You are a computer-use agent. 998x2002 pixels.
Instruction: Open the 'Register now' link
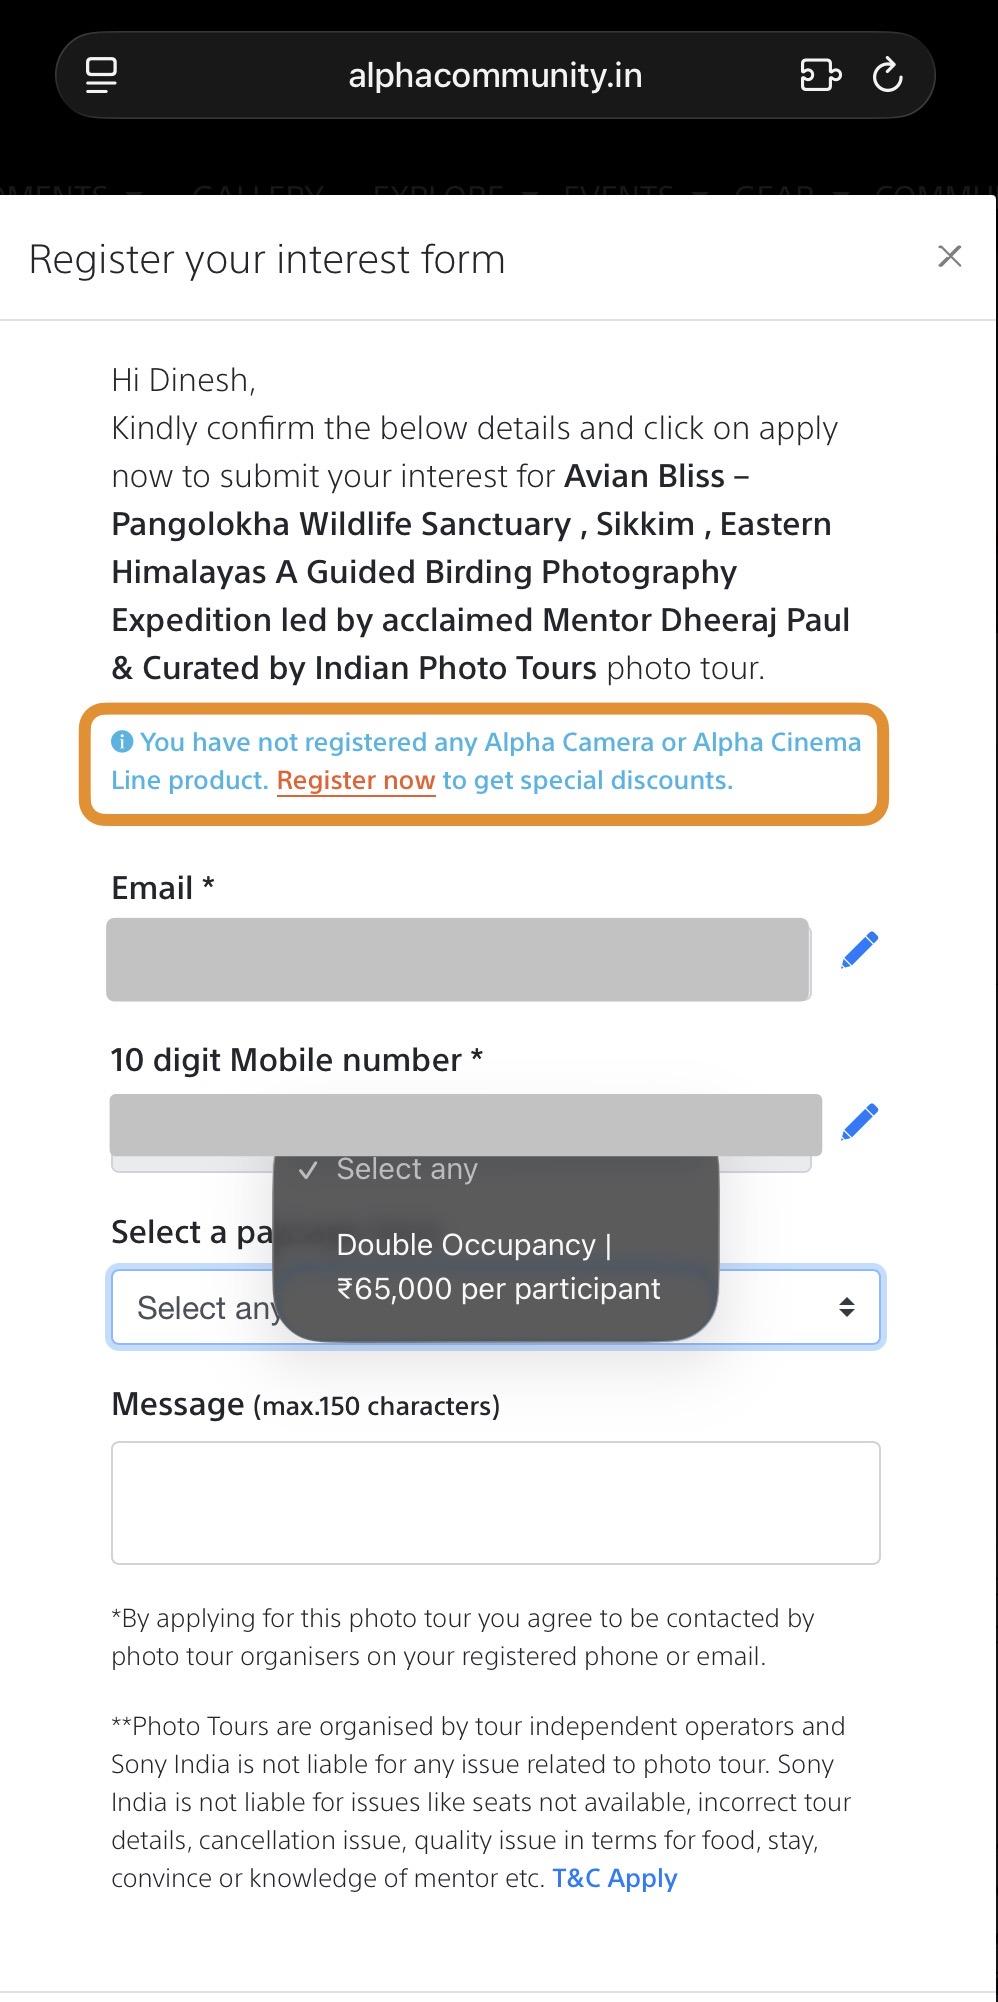click(356, 780)
